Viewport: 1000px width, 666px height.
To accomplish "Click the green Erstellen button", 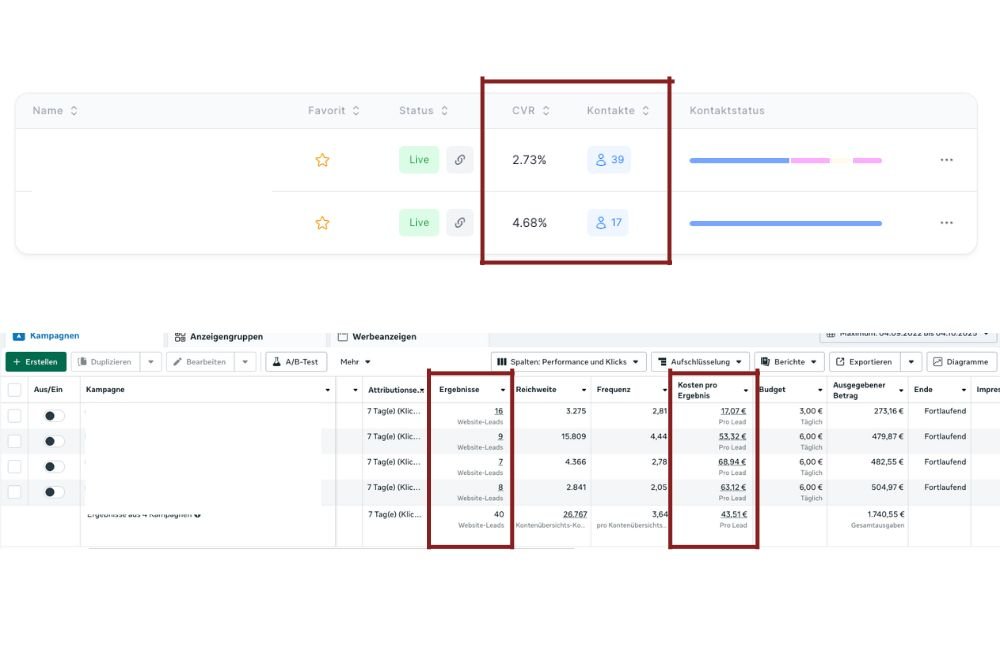I will coord(36,362).
